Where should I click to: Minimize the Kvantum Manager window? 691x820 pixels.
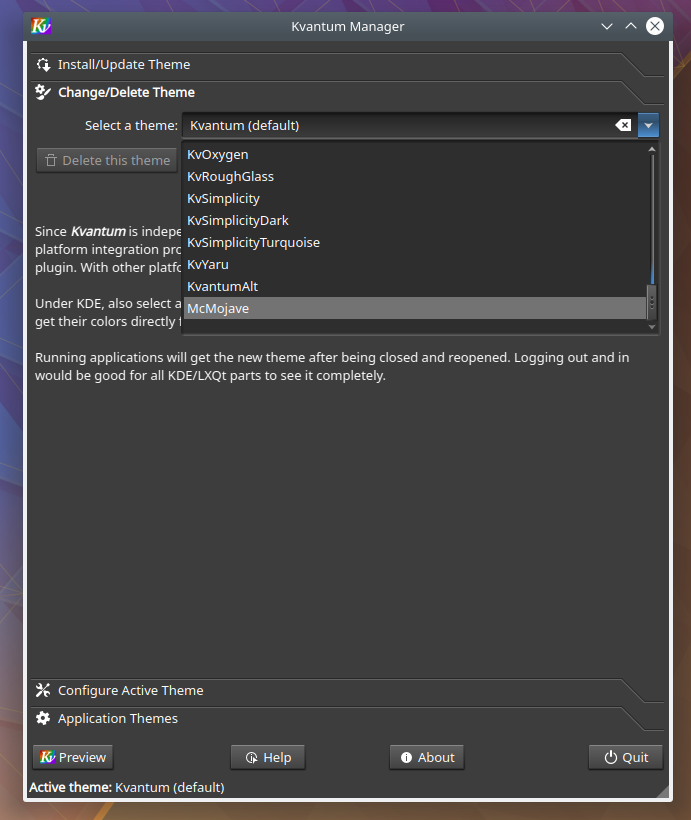pos(607,26)
